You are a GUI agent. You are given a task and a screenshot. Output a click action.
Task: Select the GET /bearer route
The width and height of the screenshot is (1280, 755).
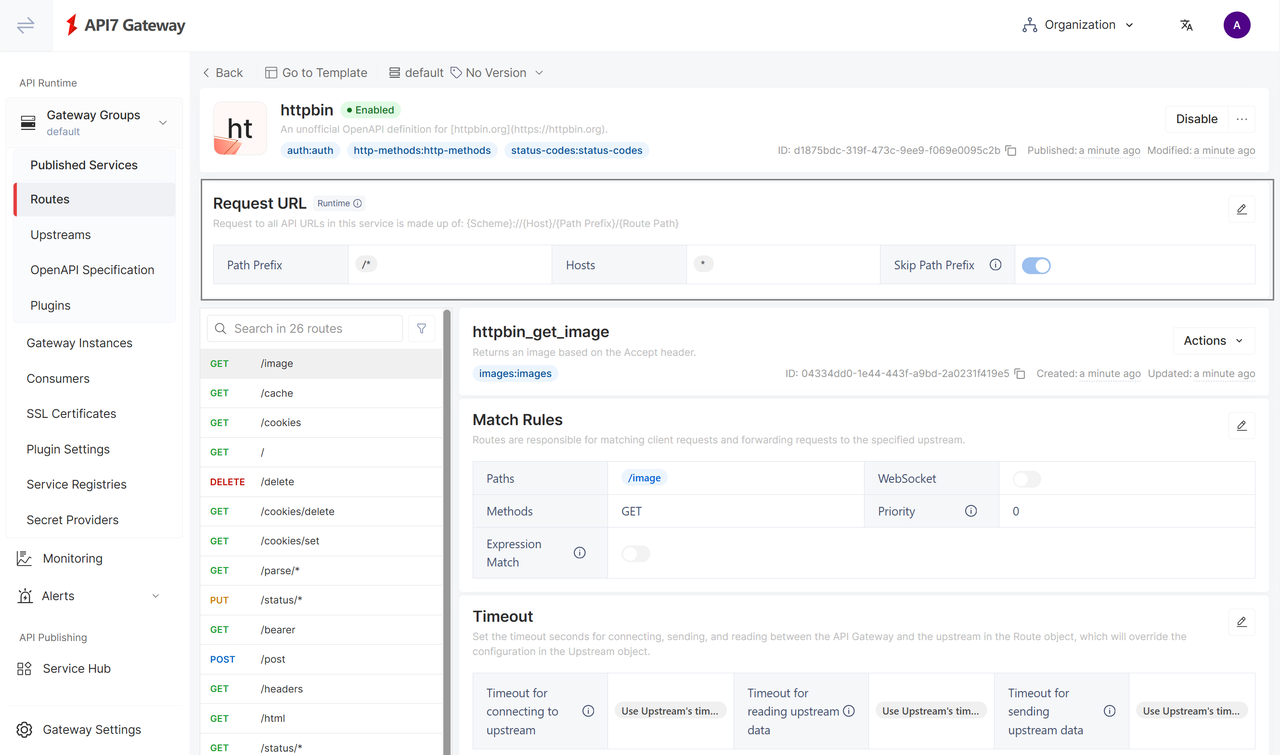pyautogui.click(x=321, y=630)
